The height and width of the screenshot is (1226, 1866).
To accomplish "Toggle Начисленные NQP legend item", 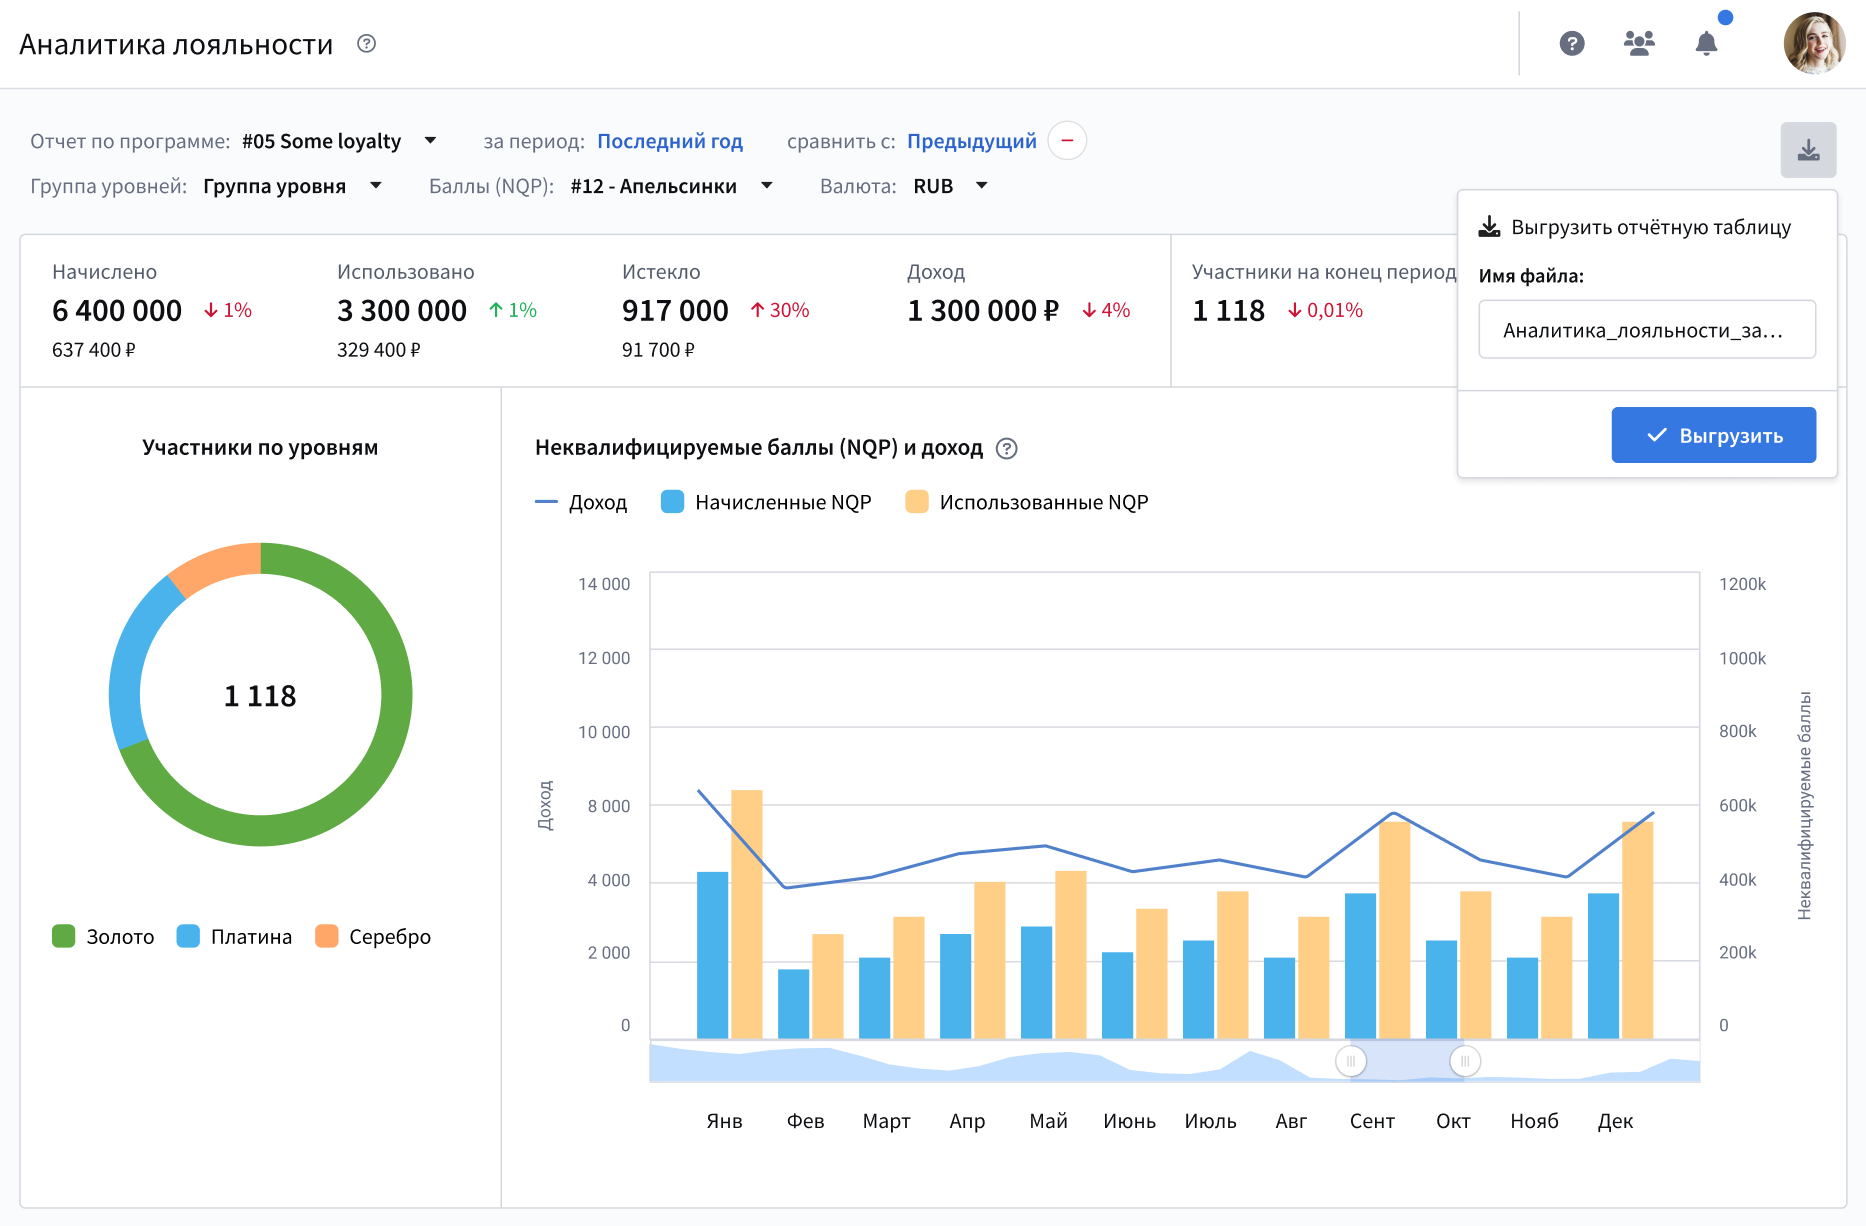I will click(x=766, y=502).
